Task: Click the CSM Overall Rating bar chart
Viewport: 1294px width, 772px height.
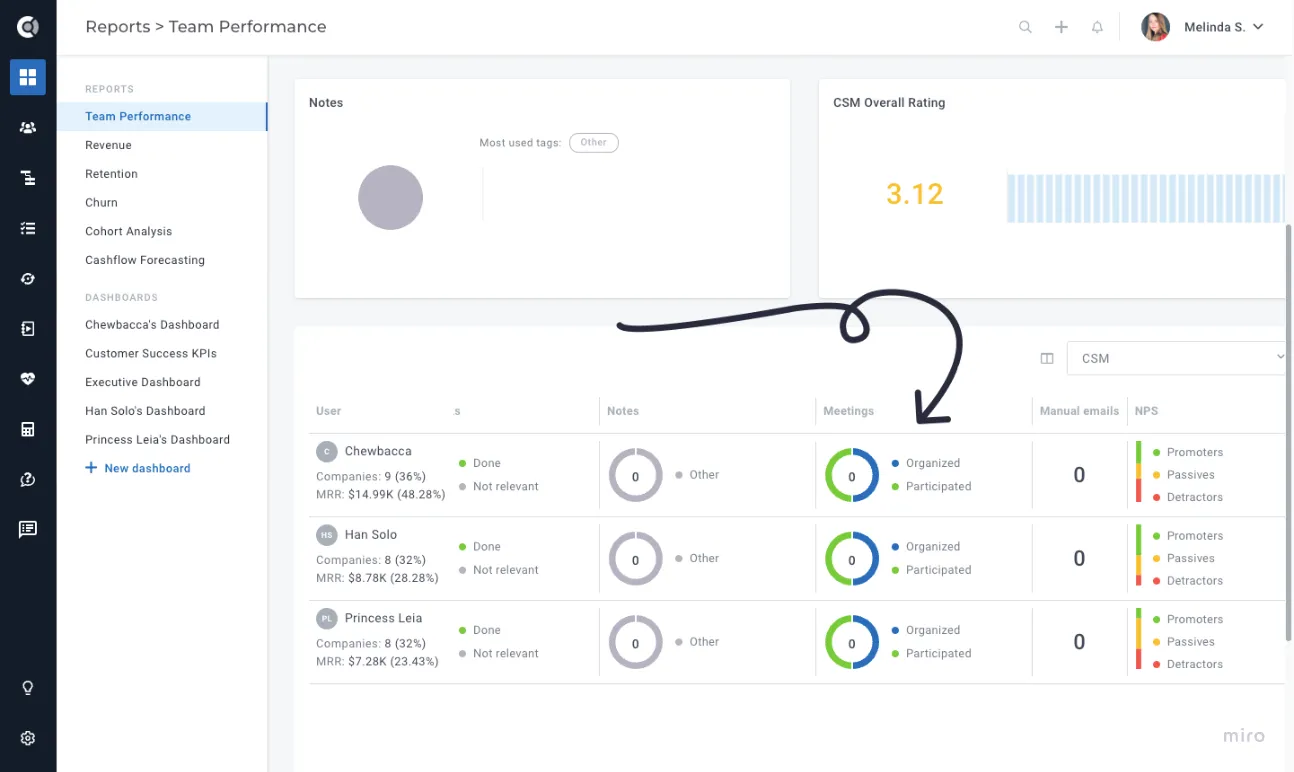Action: click(x=1145, y=198)
